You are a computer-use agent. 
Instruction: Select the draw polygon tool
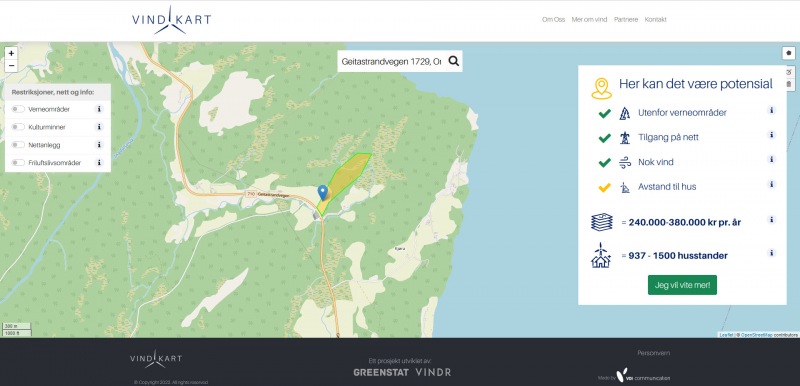pyautogui.click(x=789, y=53)
